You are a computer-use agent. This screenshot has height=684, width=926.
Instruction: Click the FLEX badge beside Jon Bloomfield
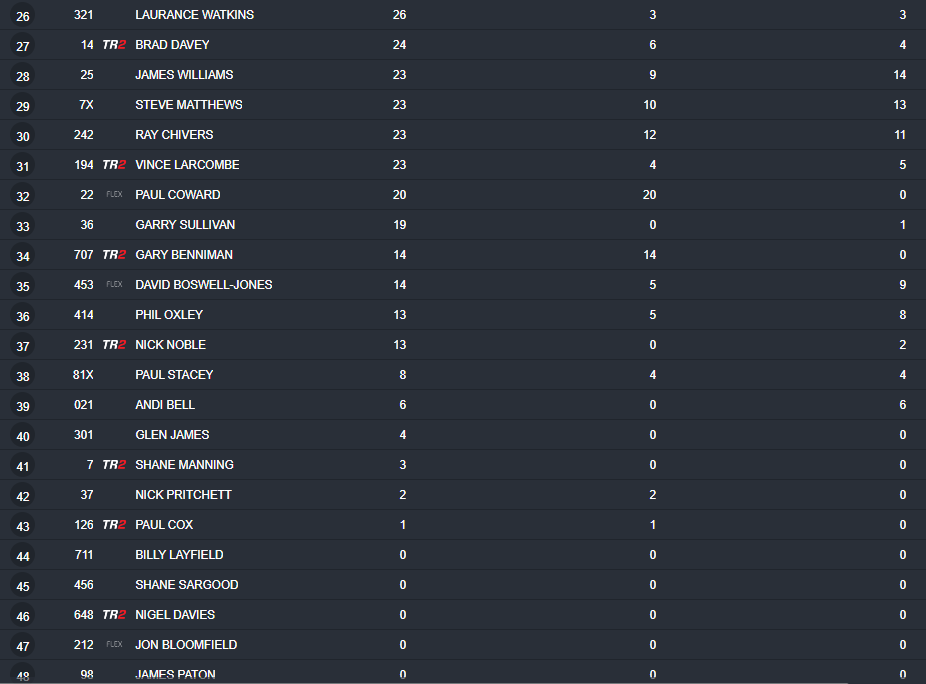pyautogui.click(x=114, y=644)
